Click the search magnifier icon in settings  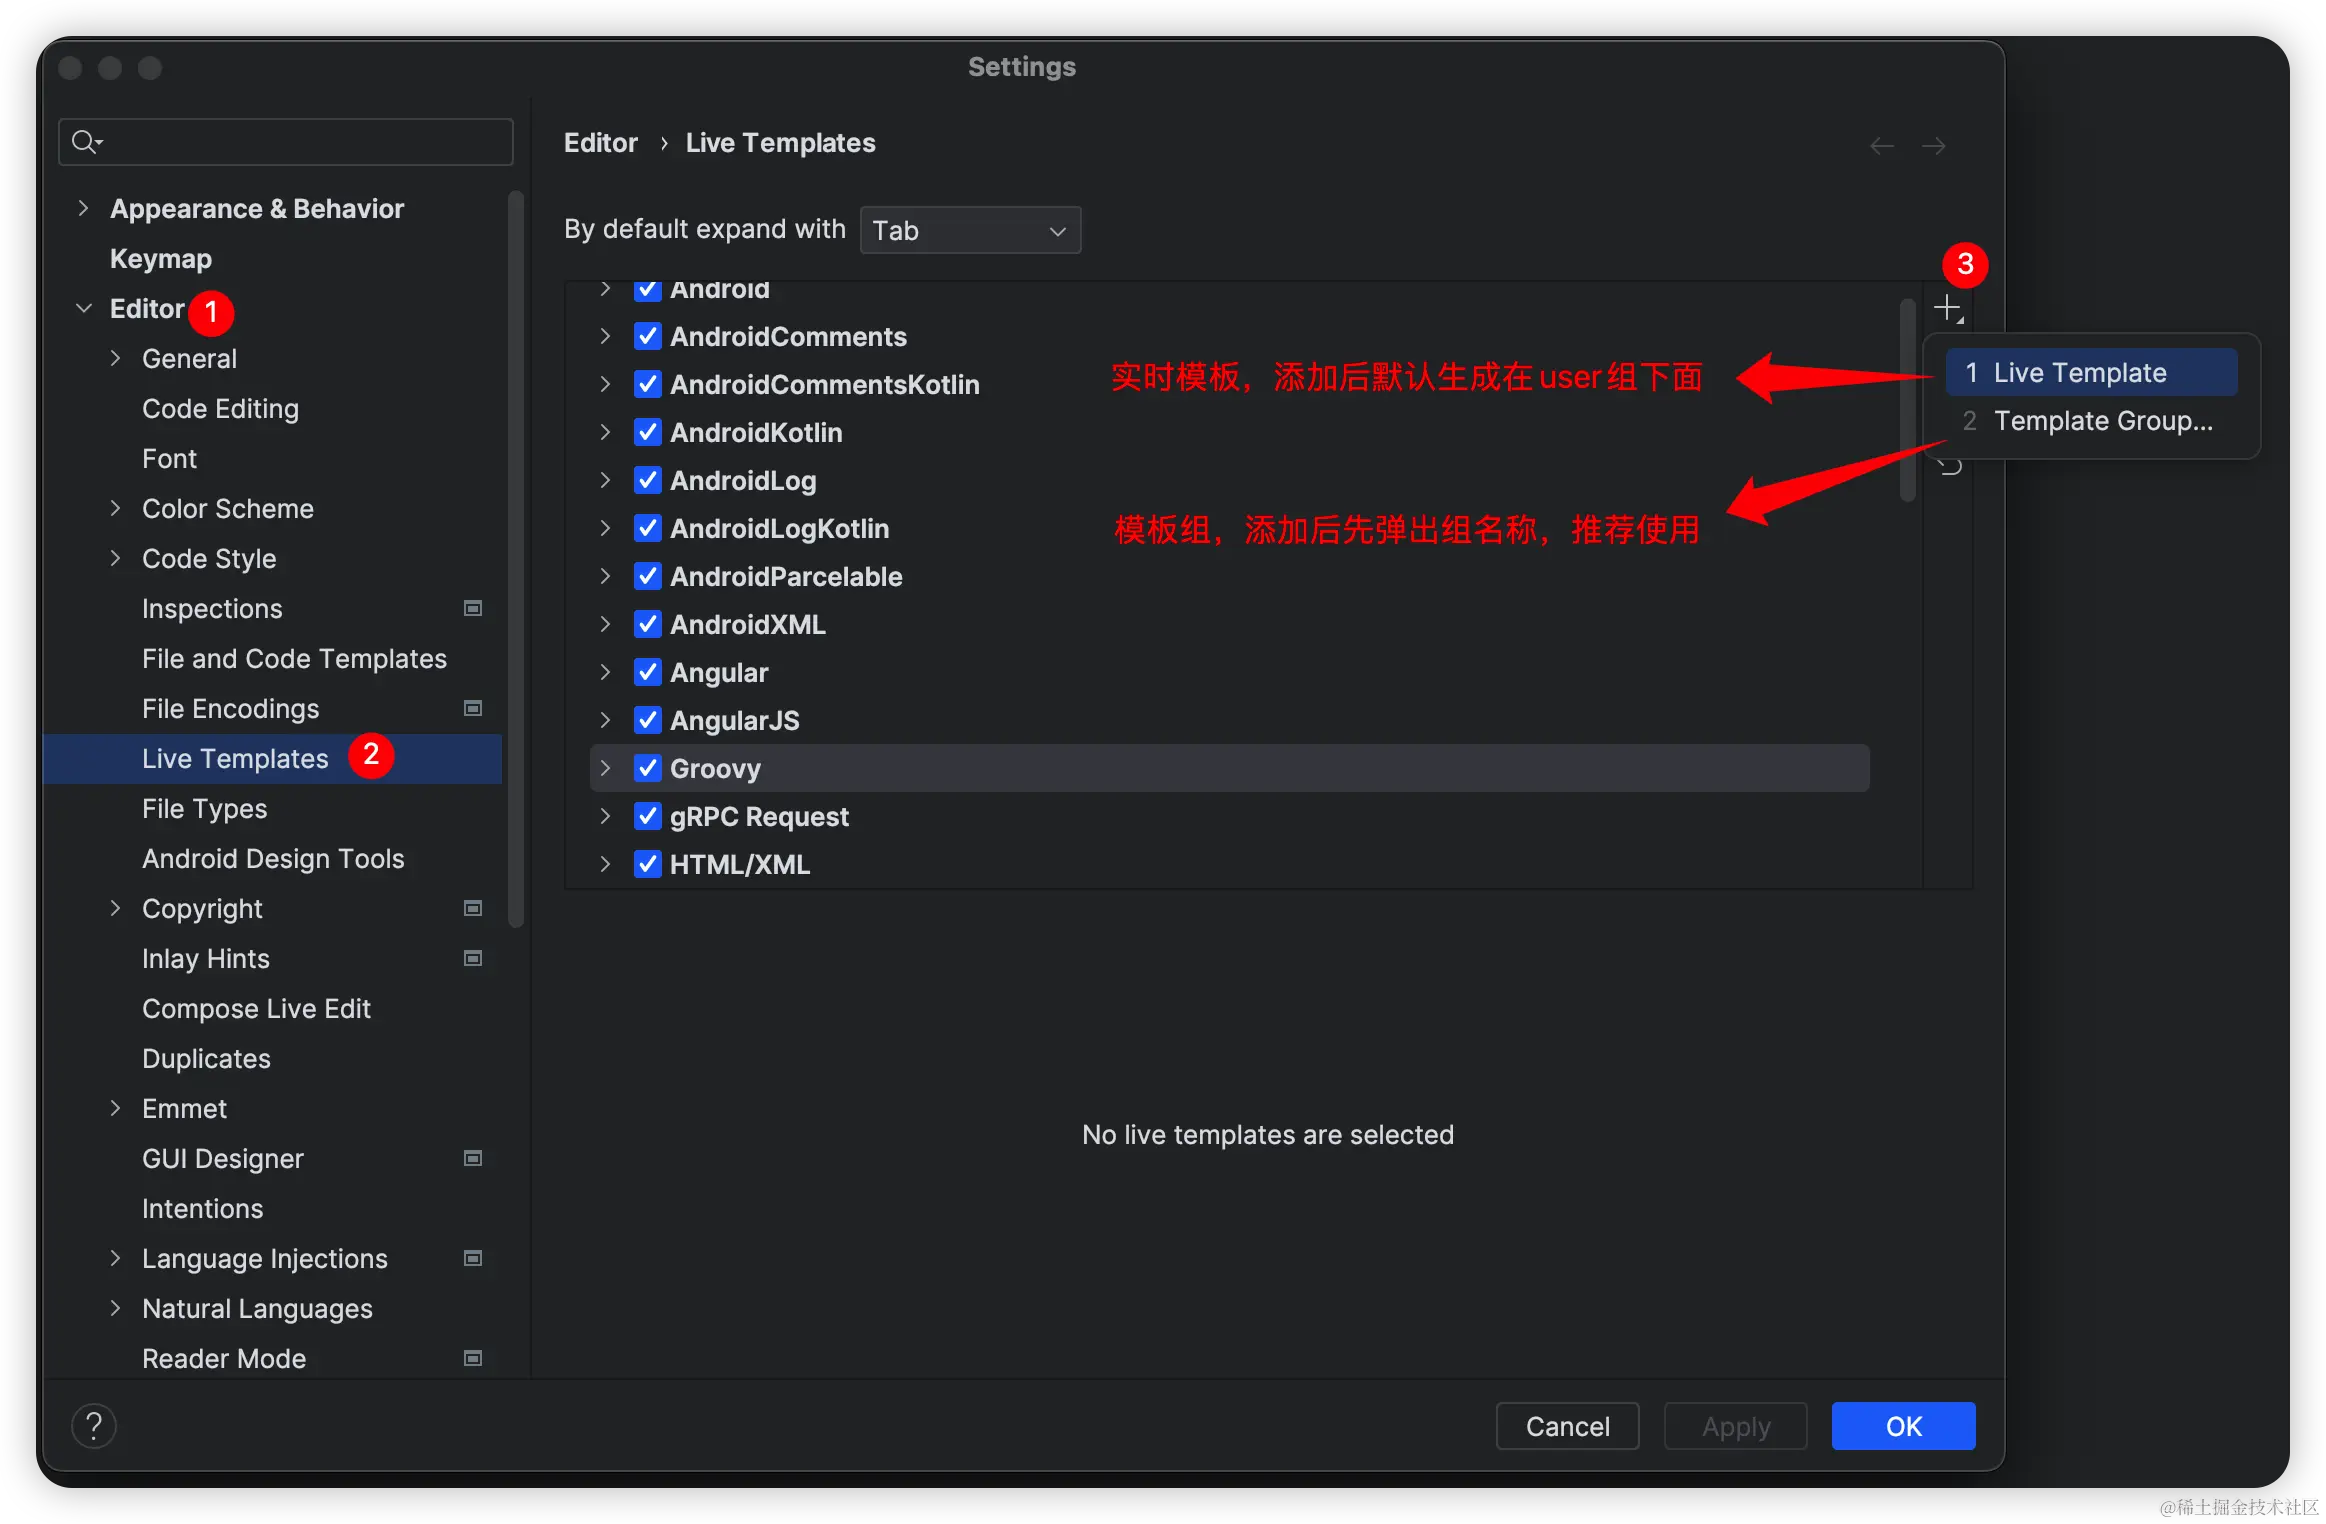click(86, 142)
